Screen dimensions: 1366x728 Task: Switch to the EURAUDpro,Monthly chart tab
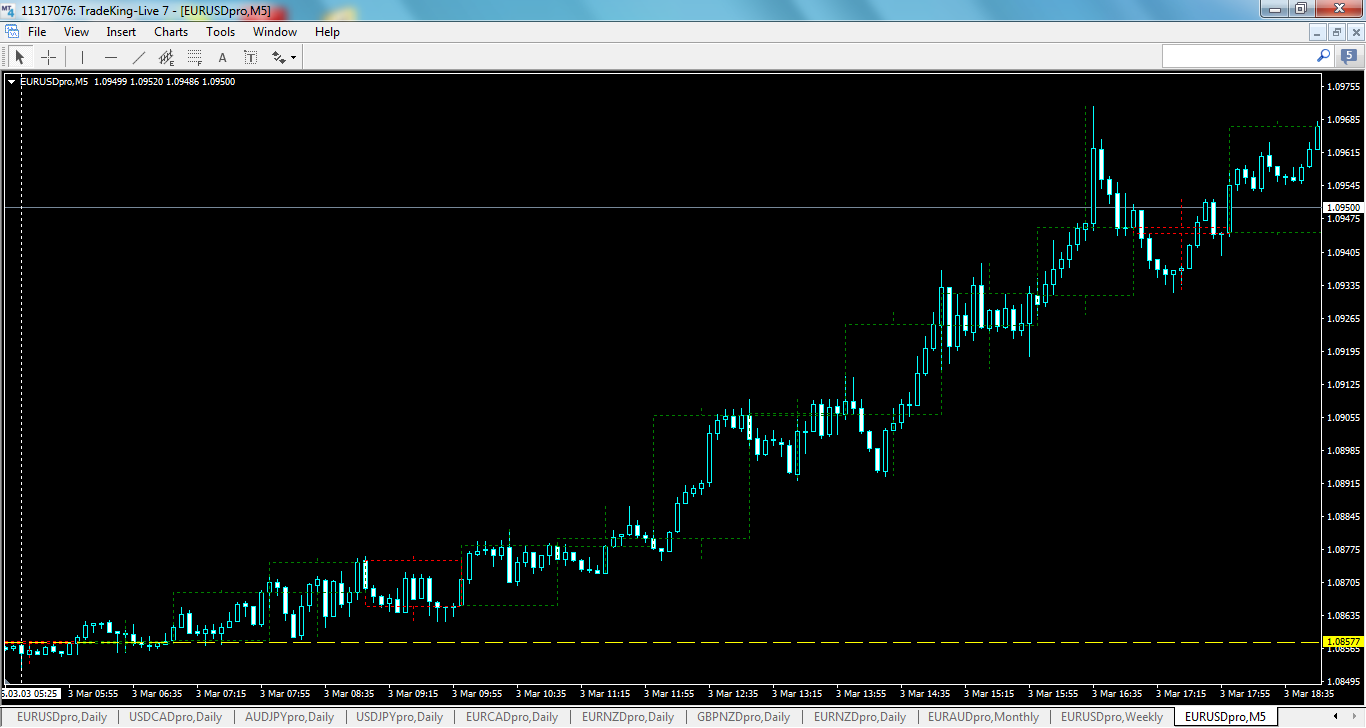[x=984, y=717]
